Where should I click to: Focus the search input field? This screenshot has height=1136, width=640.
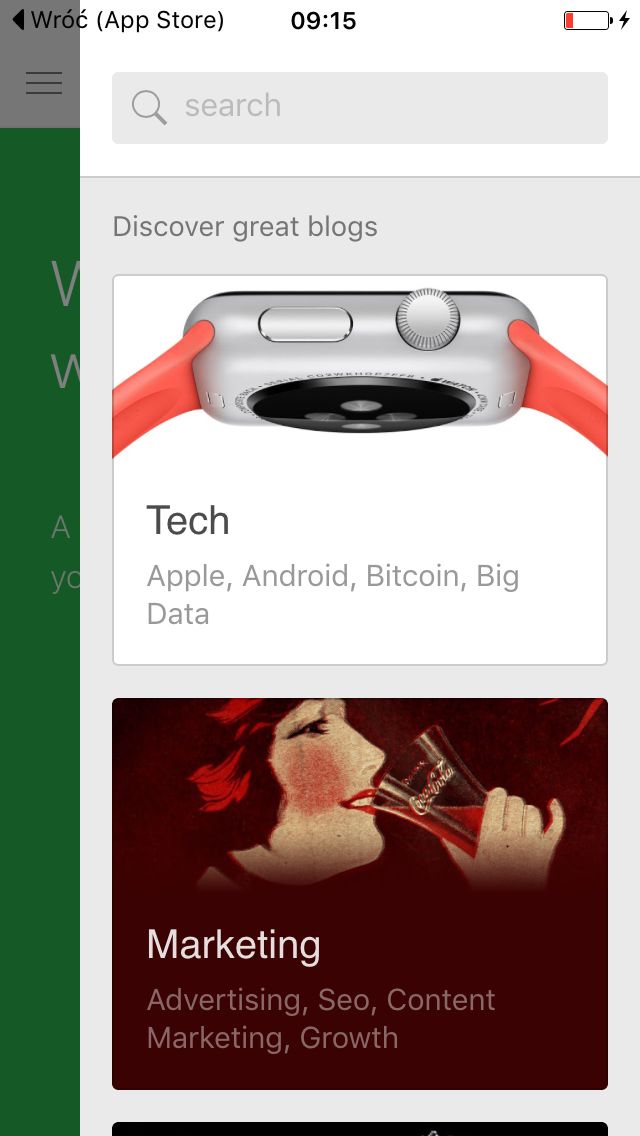pyautogui.click(x=360, y=107)
